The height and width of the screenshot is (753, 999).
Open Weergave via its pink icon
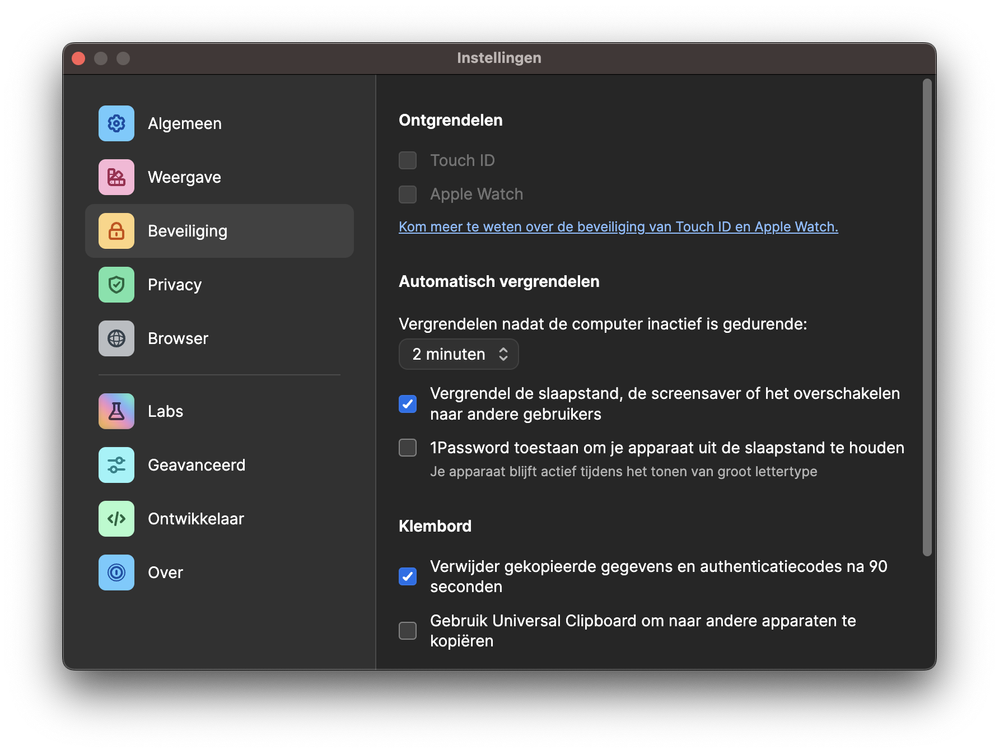[x=116, y=177]
